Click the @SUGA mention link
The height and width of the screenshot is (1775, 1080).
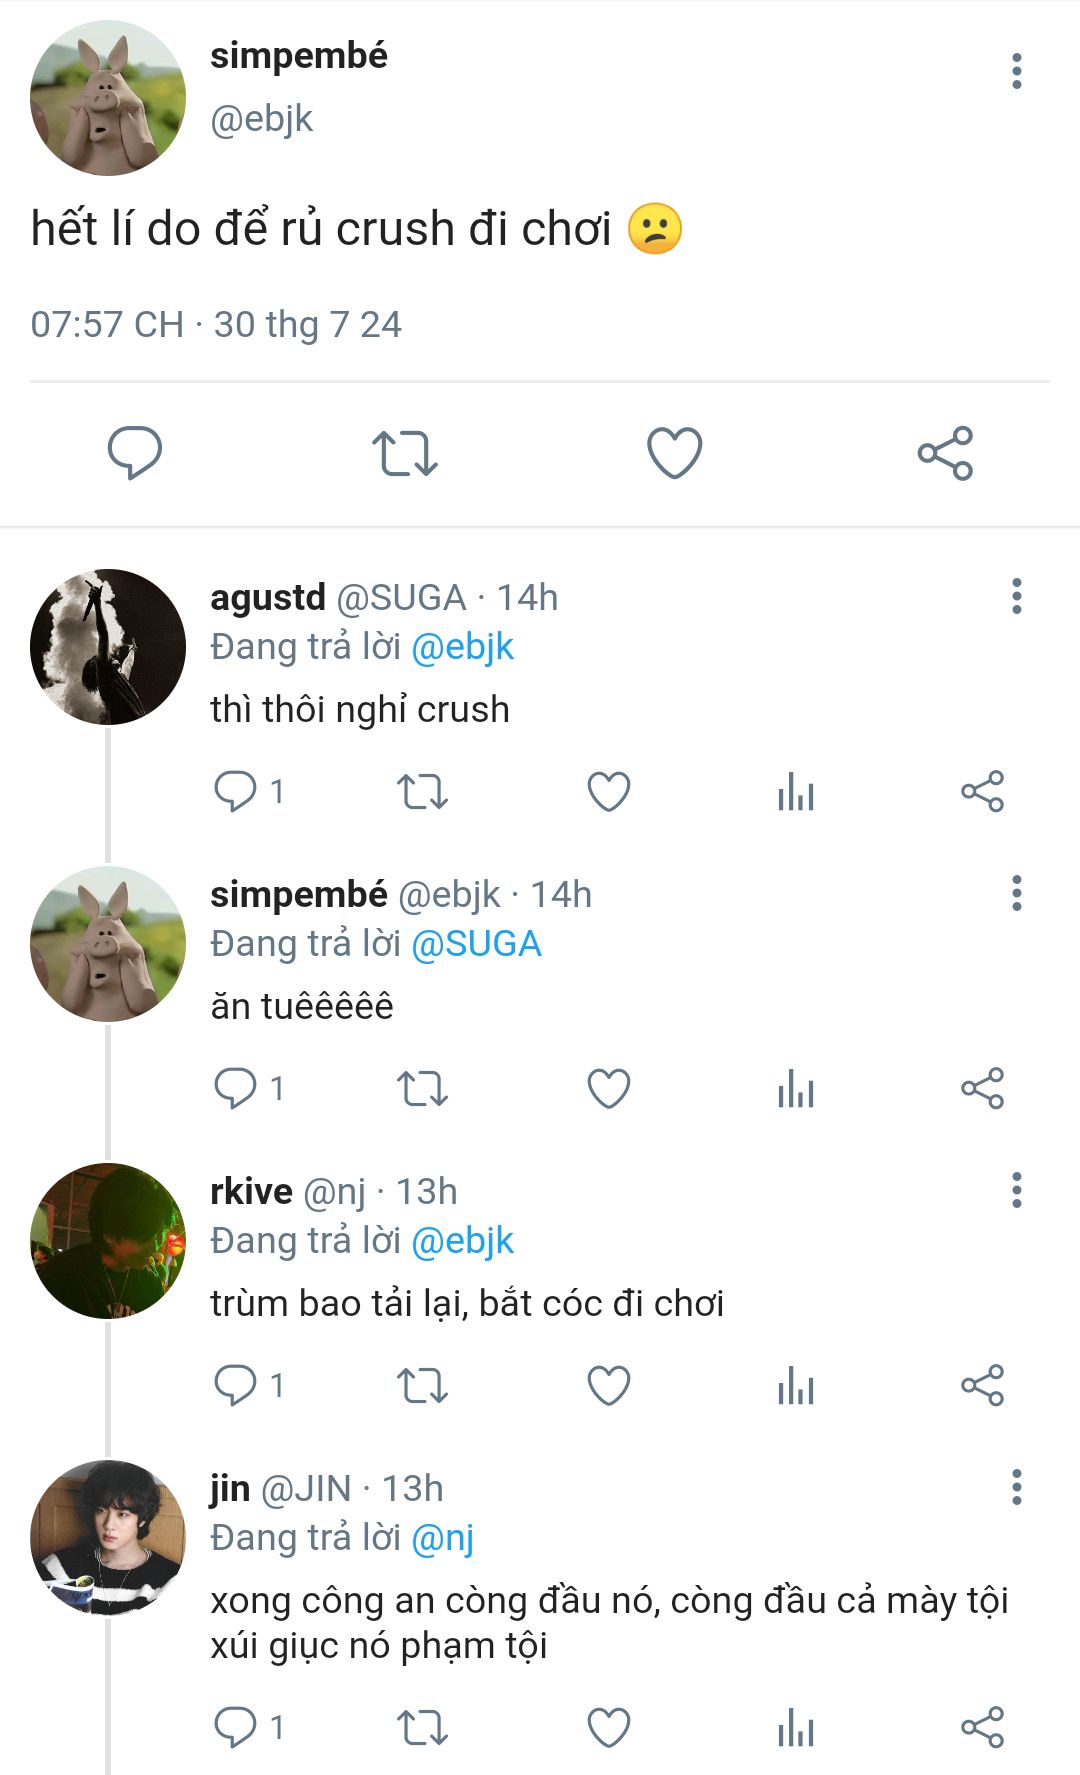tap(476, 944)
